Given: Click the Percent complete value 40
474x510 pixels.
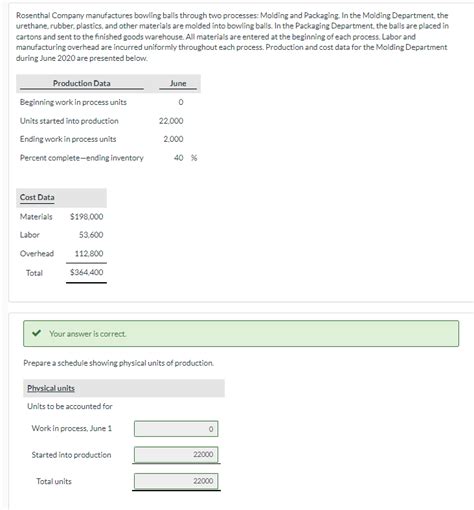Looking at the screenshot, I should (179, 157).
